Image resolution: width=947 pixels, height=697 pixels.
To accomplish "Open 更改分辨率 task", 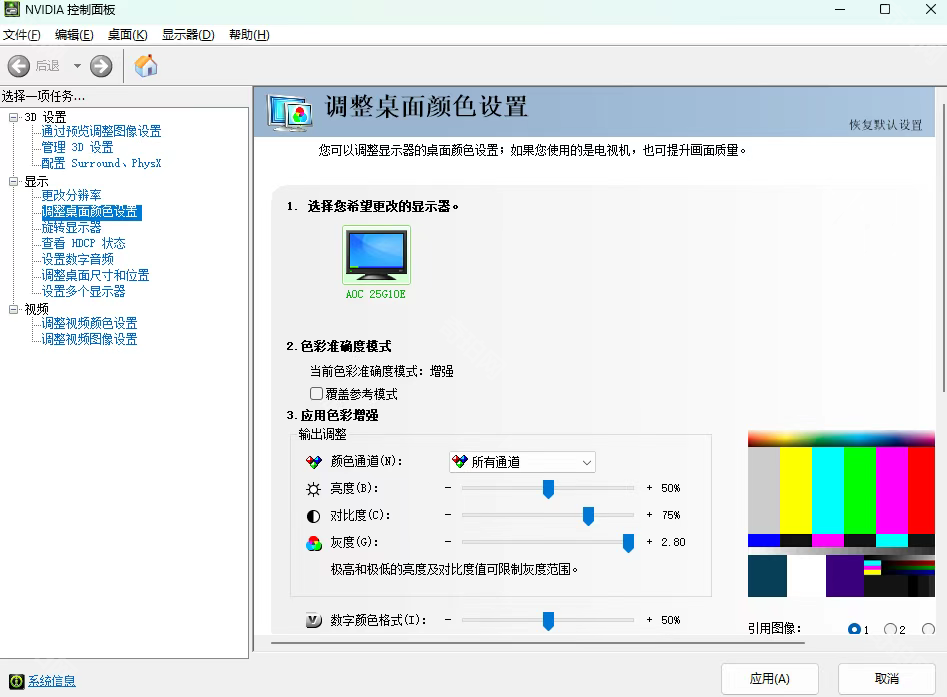I will tap(71, 195).
